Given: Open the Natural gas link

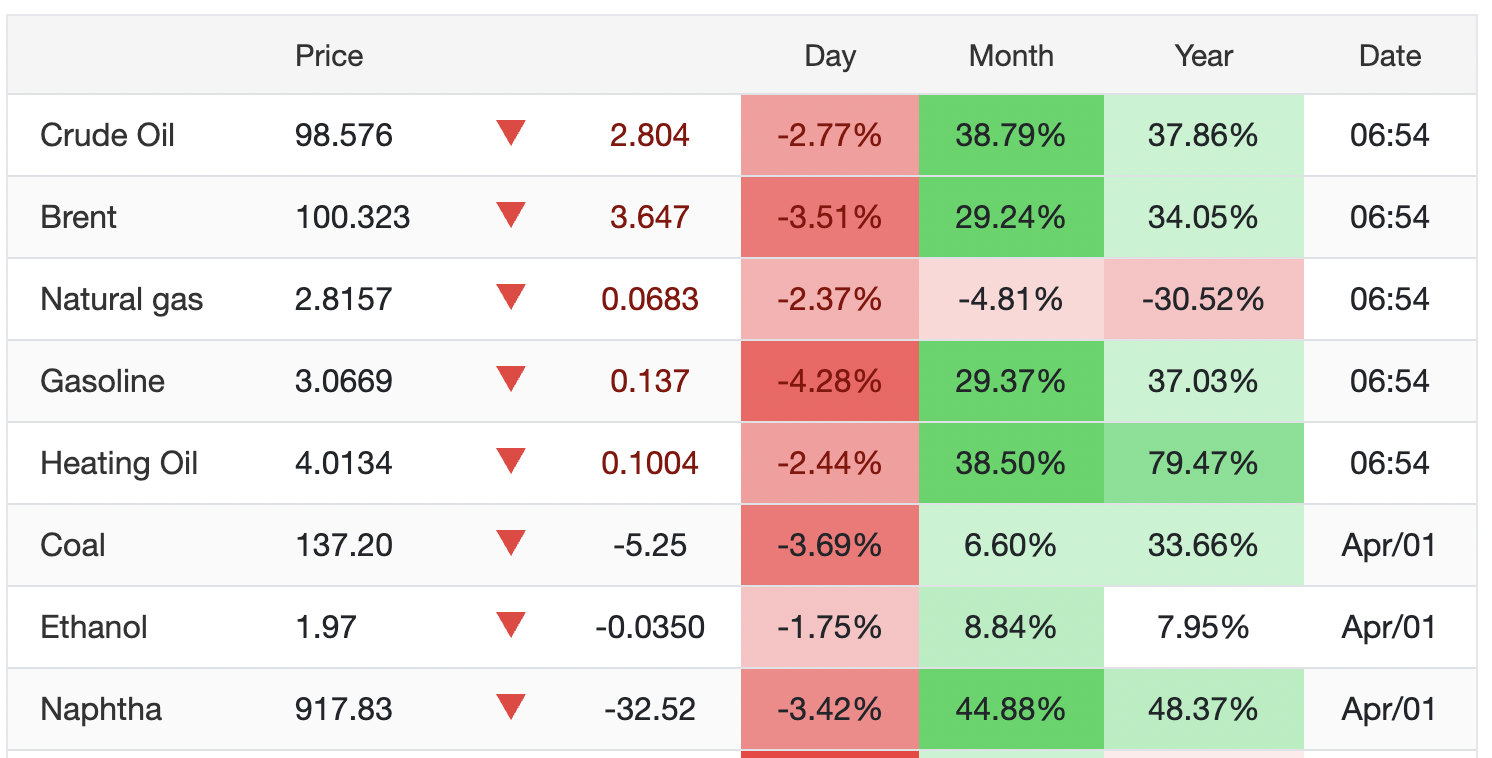Looking at the screenshot, I should [x=121, y=299].
